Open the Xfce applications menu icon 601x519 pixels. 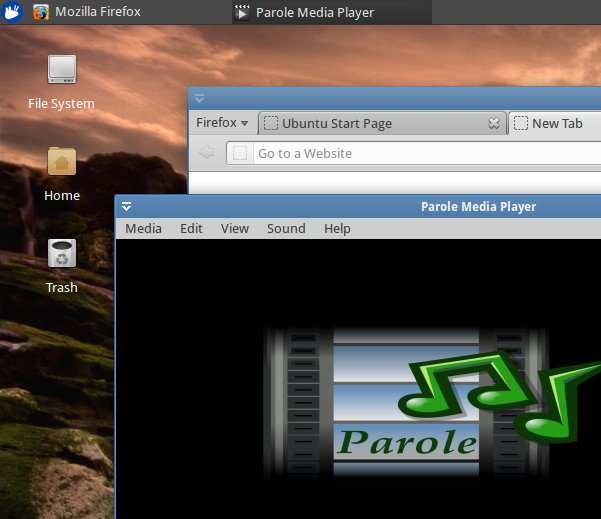(13, 12)
